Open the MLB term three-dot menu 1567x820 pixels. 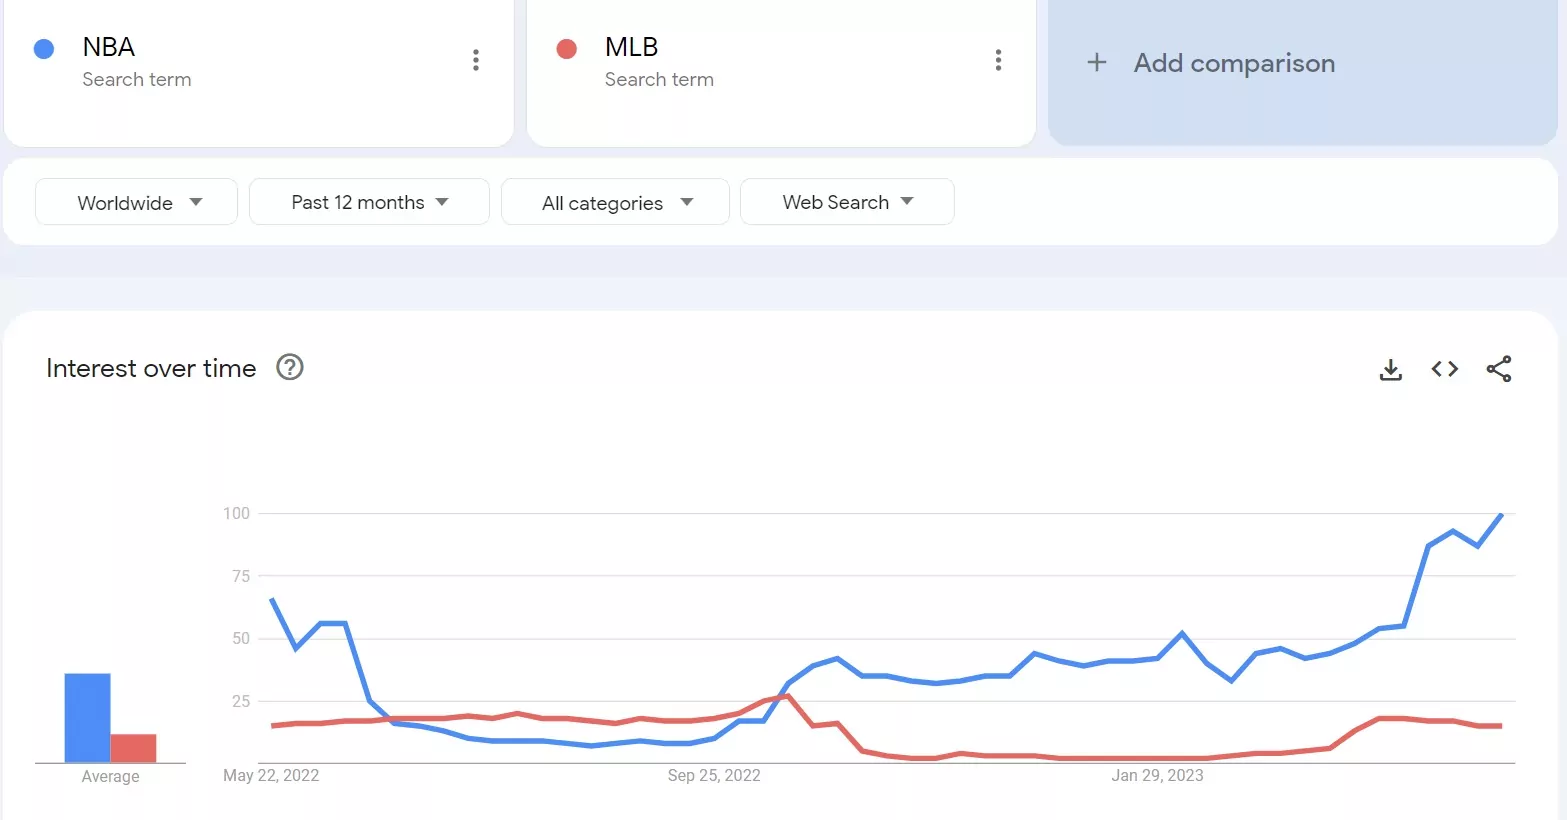[x=998, y=60]
